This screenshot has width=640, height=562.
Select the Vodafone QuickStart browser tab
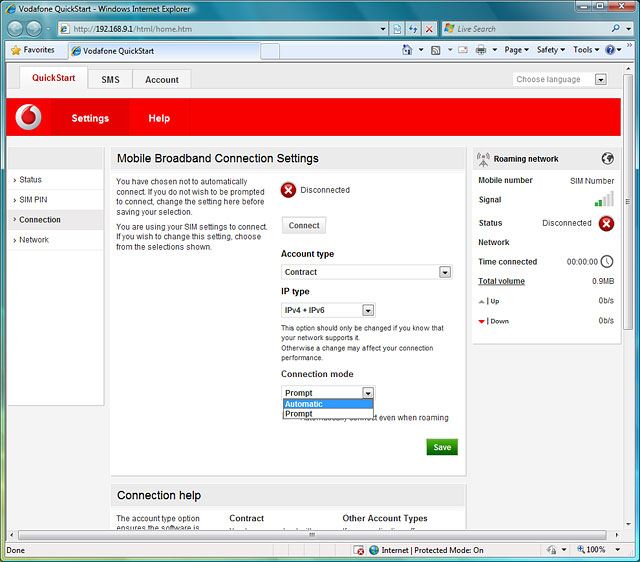pyautogui.click(x=164, y=51)
